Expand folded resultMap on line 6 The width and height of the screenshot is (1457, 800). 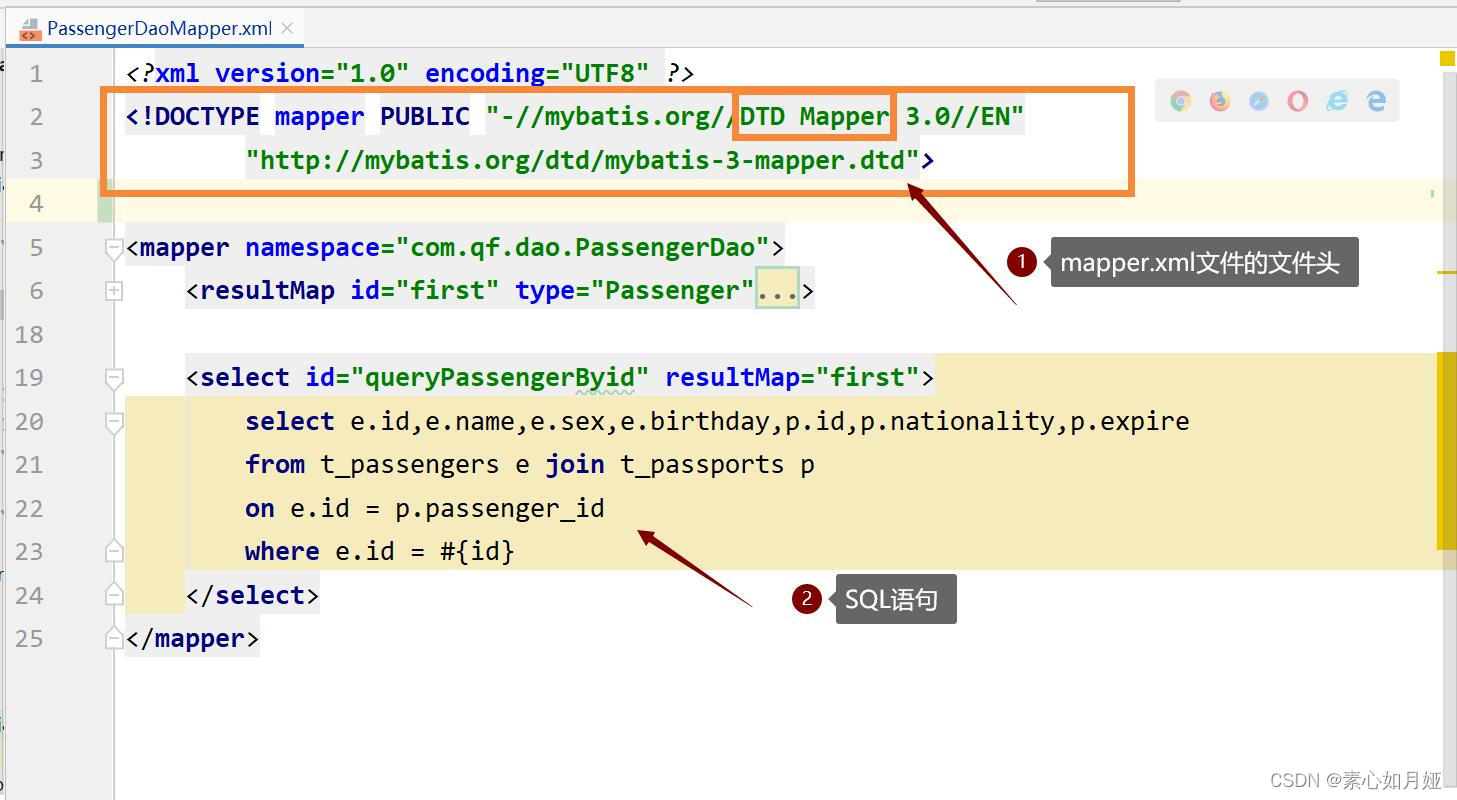pyautogui.click(x=114, y=291)
